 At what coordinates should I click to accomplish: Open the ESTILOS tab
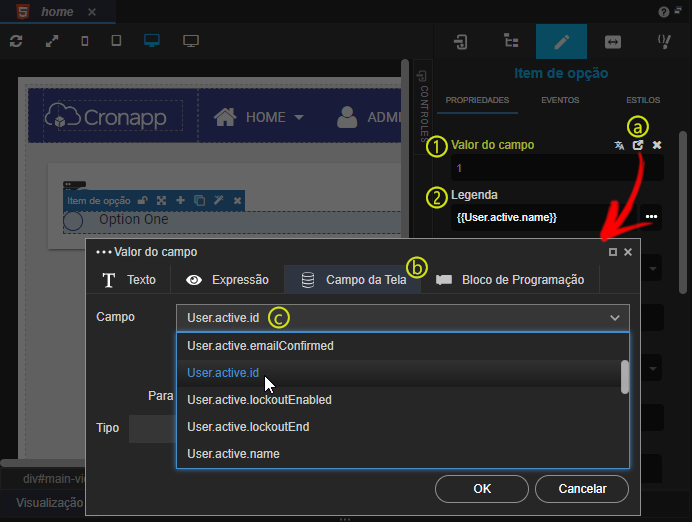coord(643,100)
